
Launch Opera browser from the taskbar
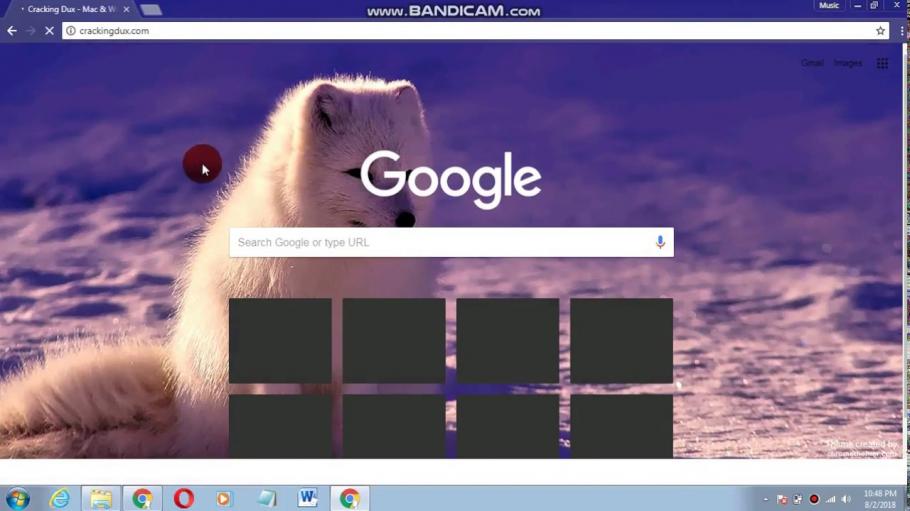click(x=184, y=499)
